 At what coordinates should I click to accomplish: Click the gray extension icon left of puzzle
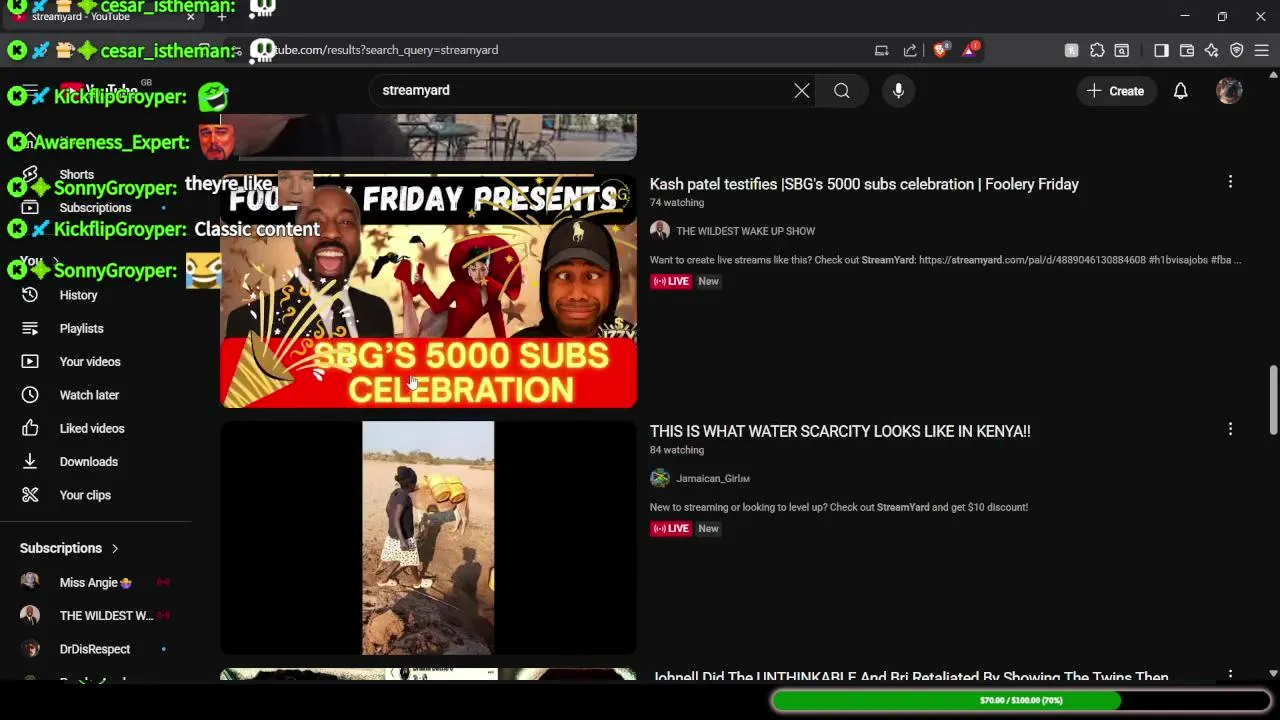(x=1071, y=50)
